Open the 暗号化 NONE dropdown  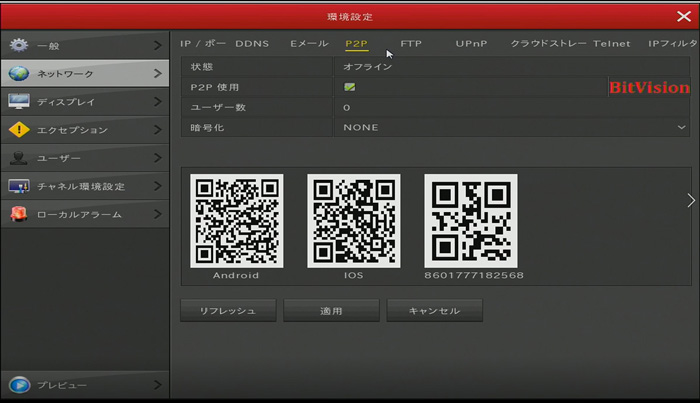tap(512, 128)
